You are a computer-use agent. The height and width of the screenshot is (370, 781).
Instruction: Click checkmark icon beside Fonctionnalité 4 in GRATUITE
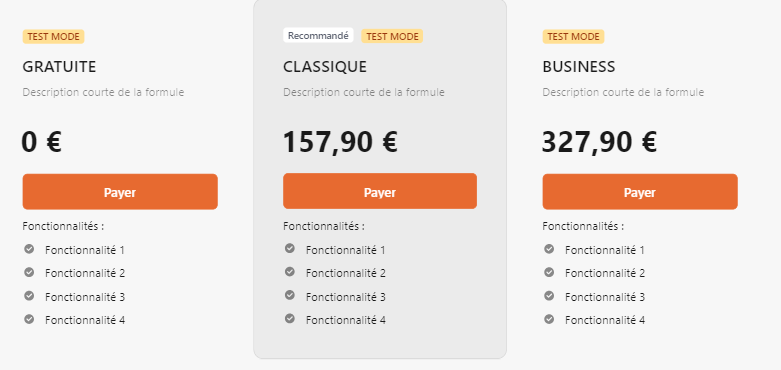click(x=29, y=319)
